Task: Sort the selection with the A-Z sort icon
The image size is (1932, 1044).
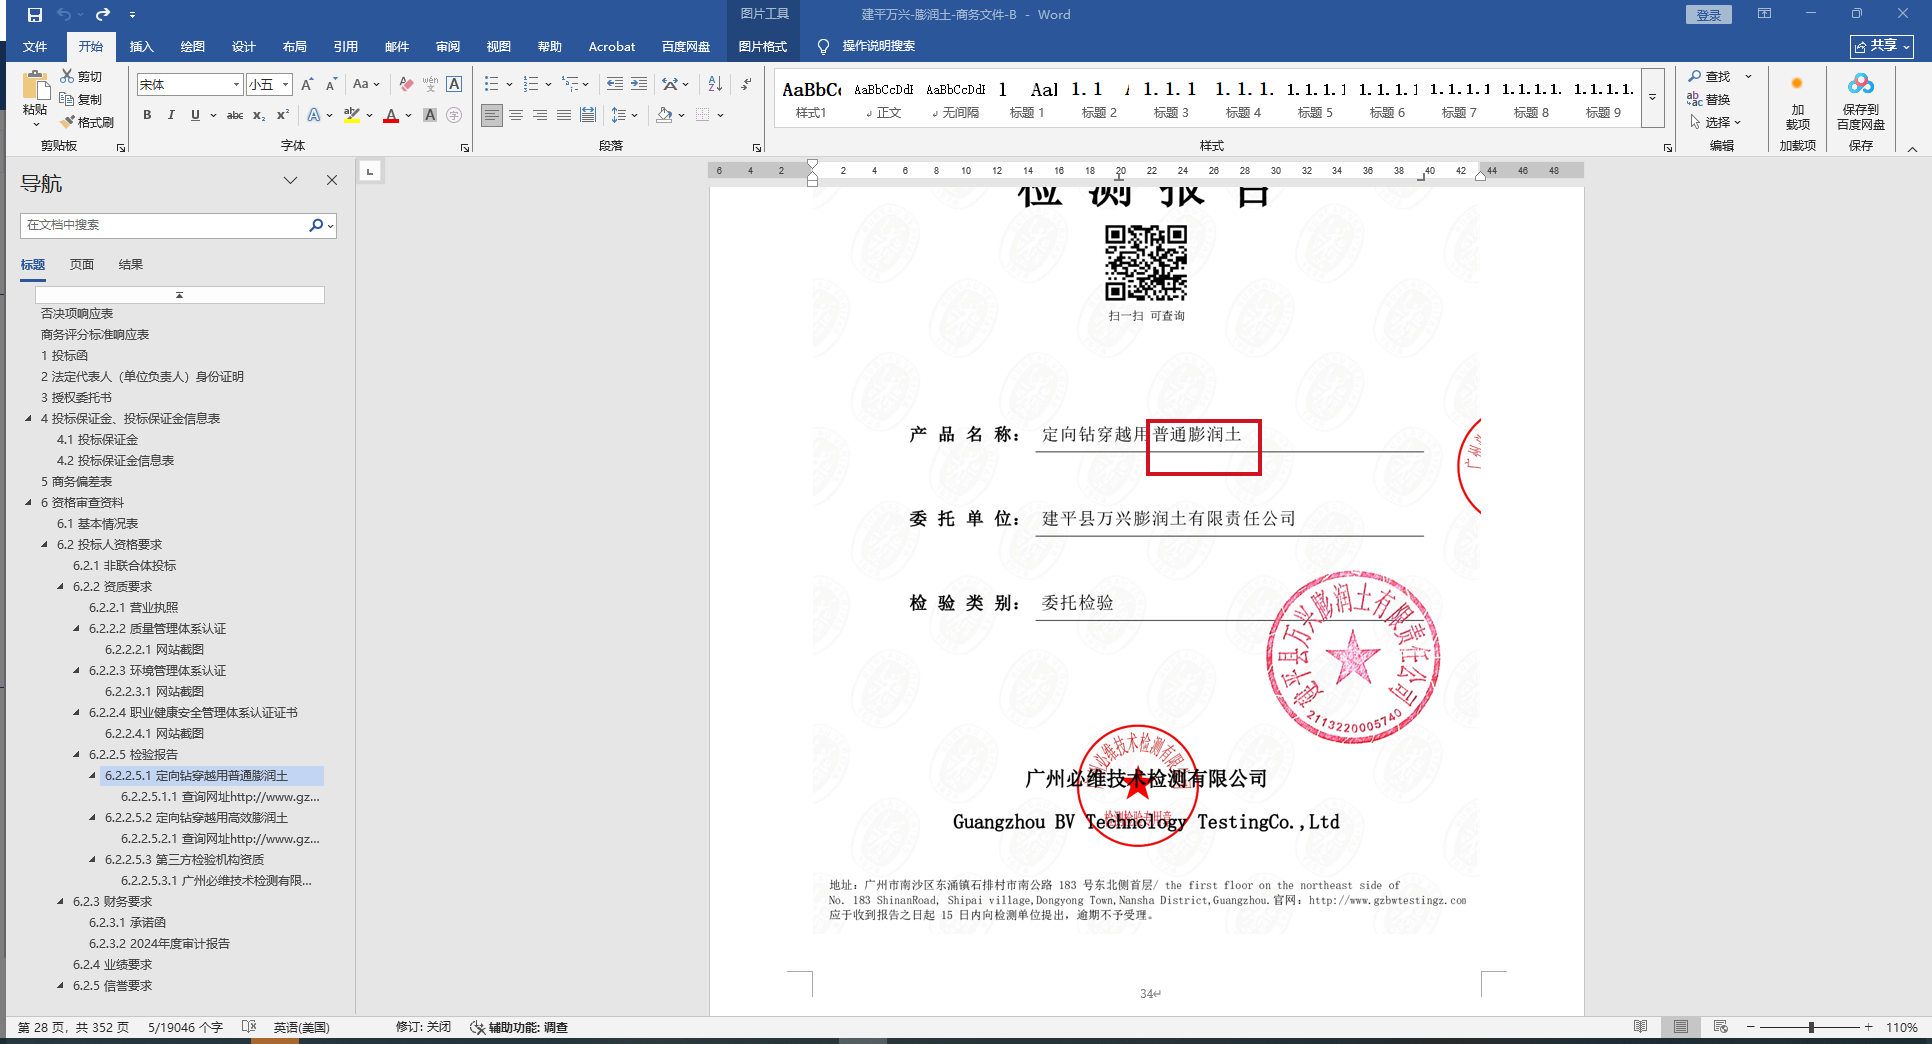Action: point(715,84)
